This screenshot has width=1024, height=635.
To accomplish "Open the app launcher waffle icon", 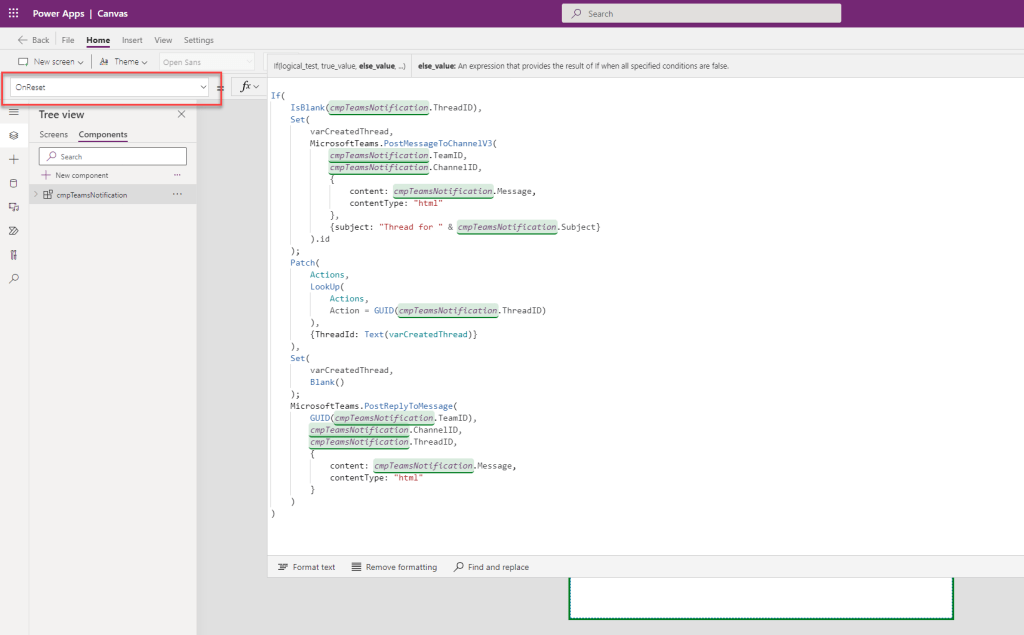I will point(13,14).
